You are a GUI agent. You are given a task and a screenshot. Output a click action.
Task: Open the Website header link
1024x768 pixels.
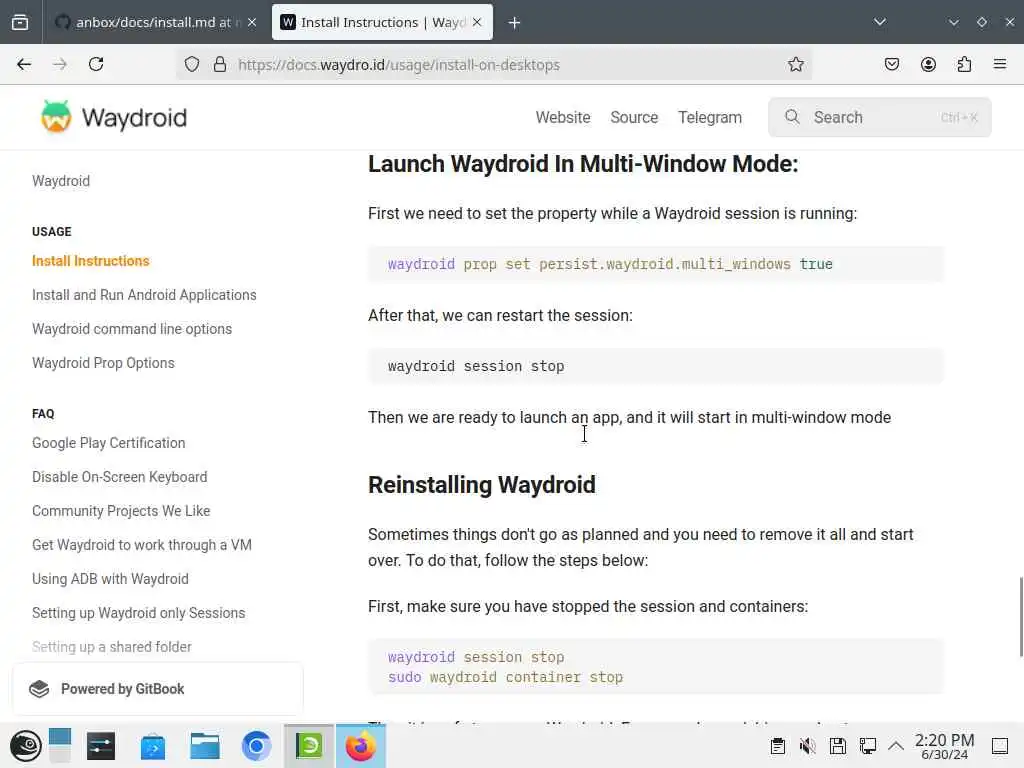pos(563,118)
